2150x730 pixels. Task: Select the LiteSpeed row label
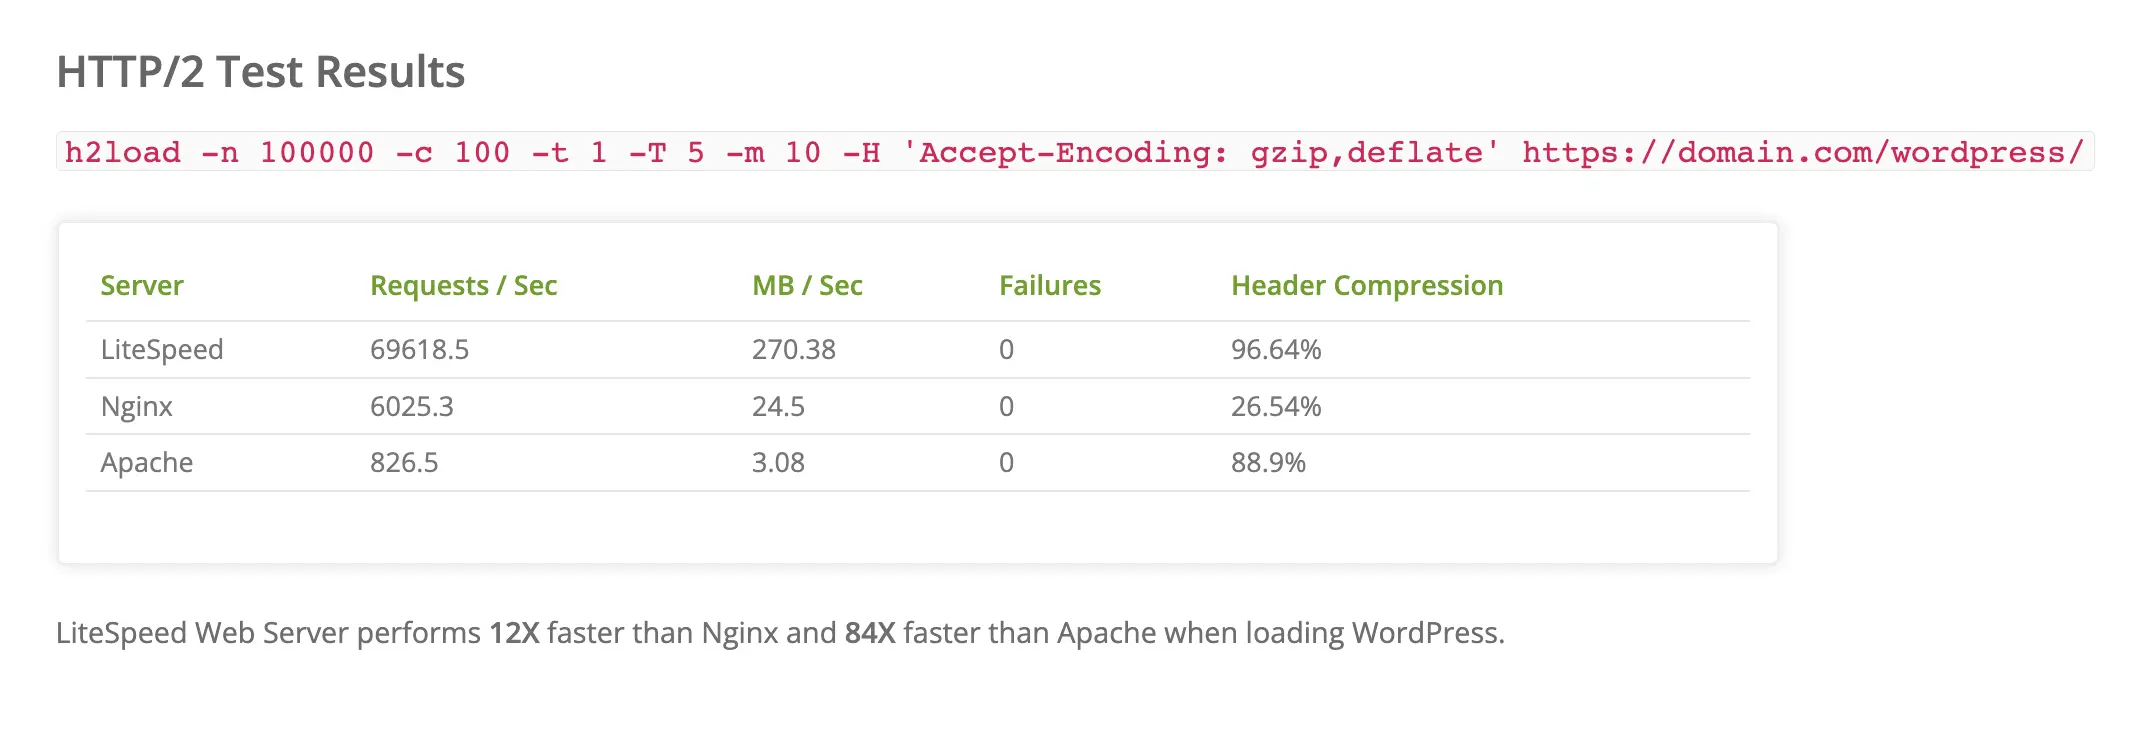coord(162,350)
